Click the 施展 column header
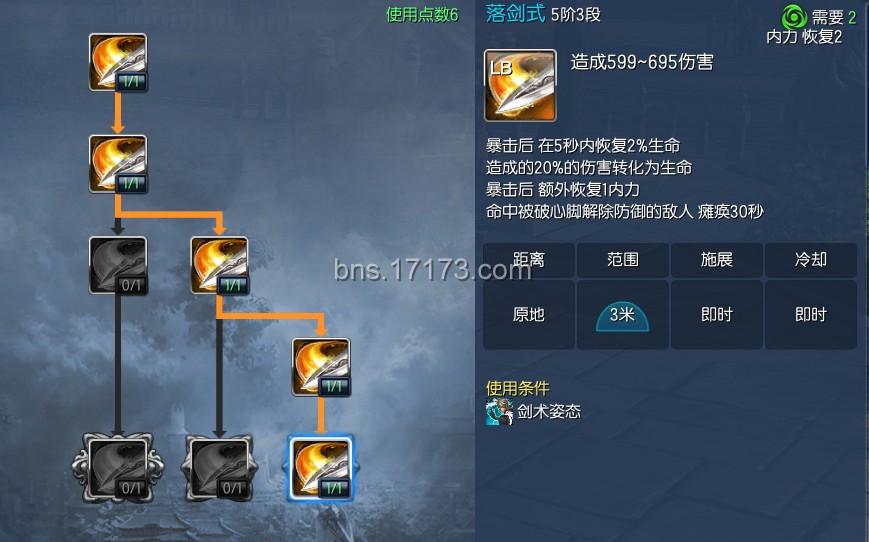 pos(717,259)
